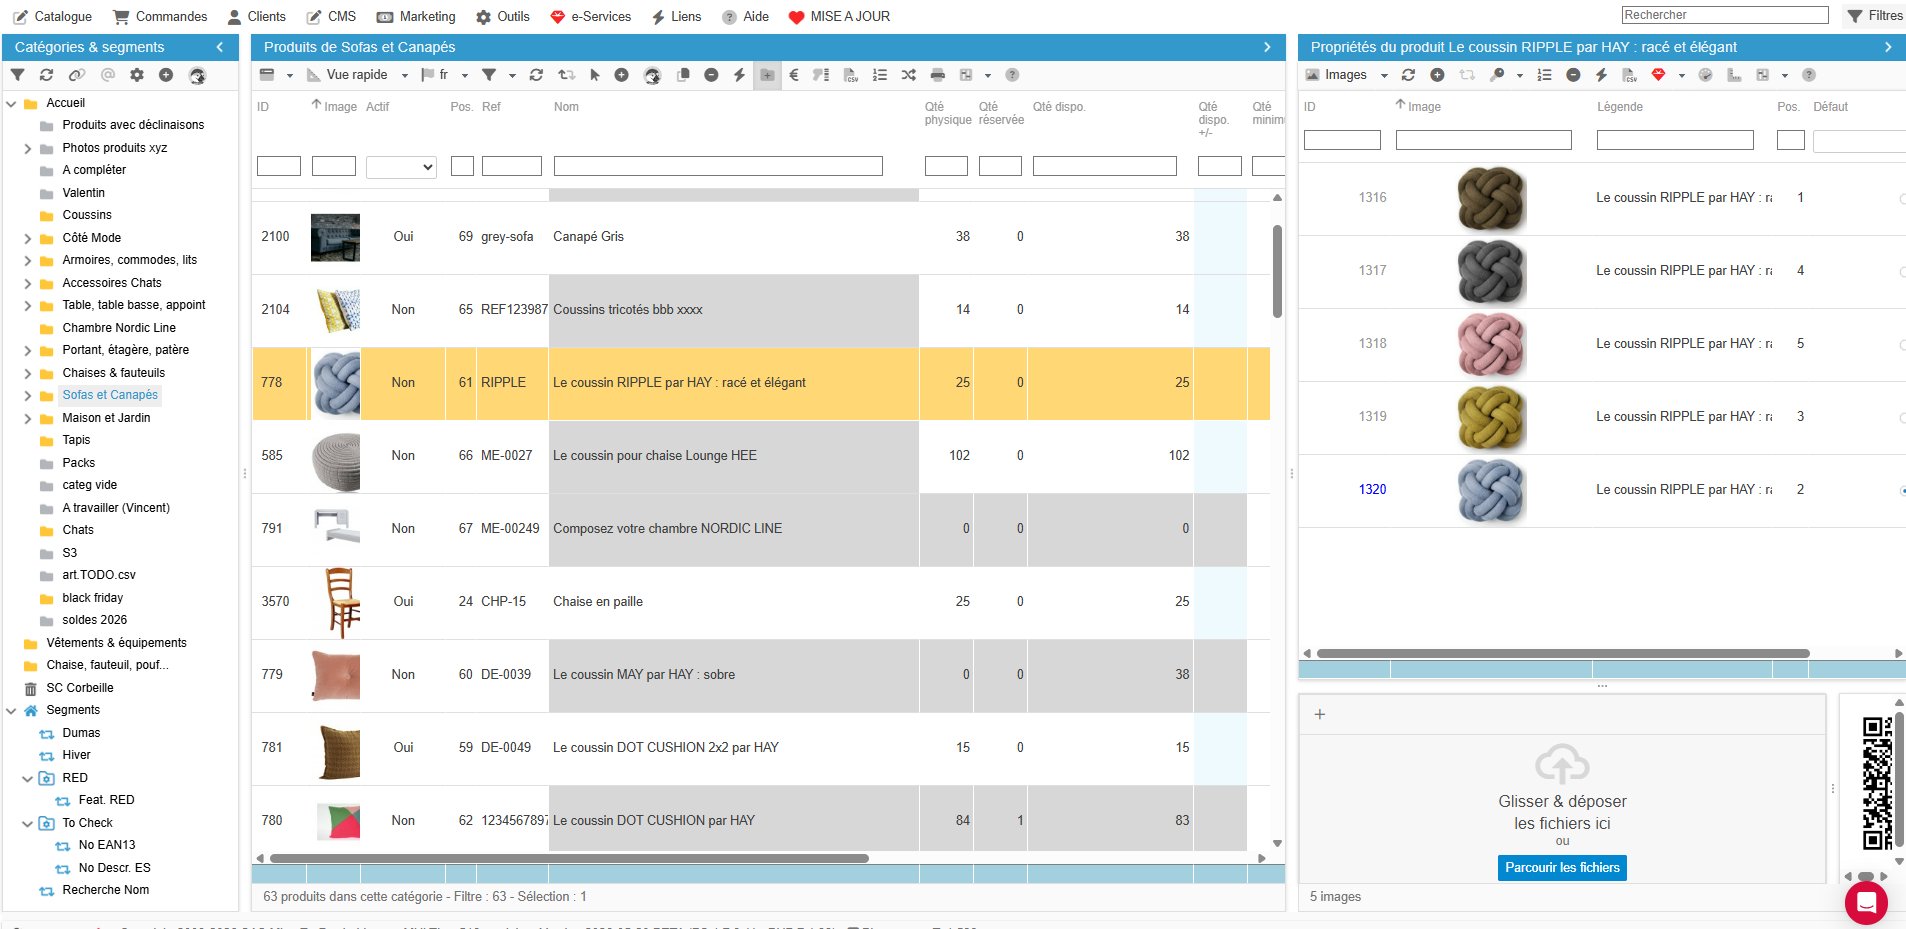The image size is (1906, 929).
Task: Refresh the Catégories & segments tree
Action: [46, 75]
